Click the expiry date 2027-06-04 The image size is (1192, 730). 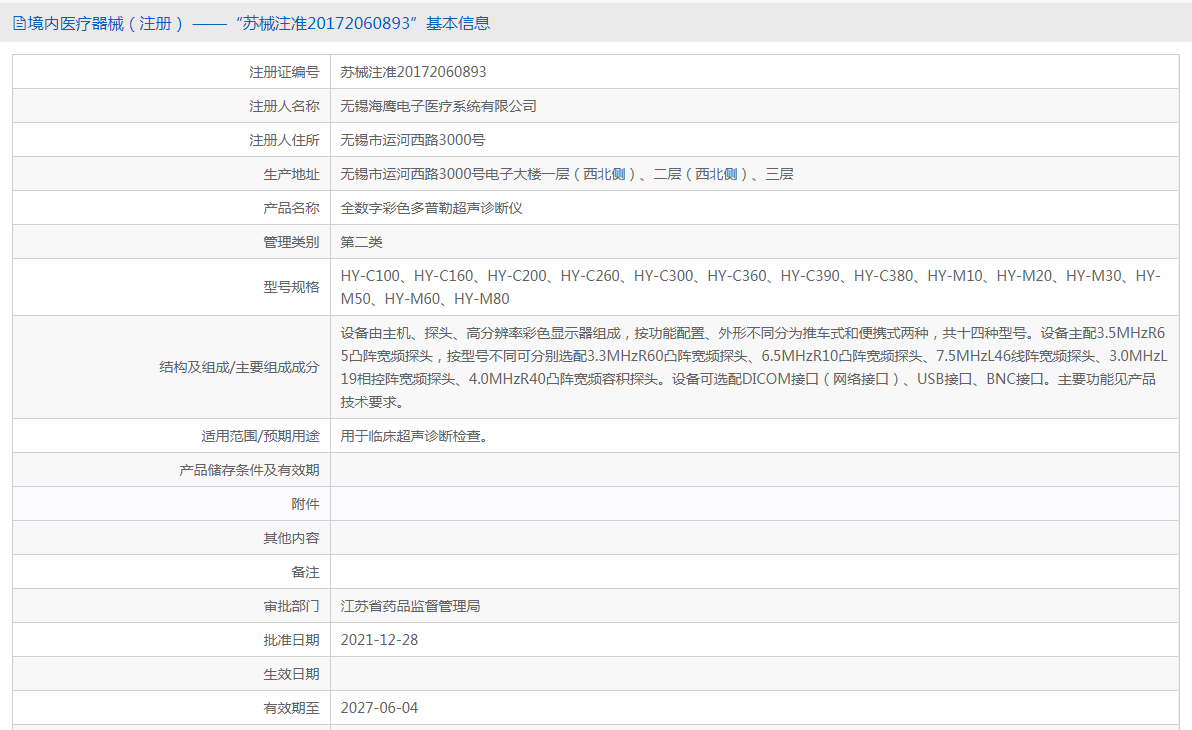coord(379,708)
